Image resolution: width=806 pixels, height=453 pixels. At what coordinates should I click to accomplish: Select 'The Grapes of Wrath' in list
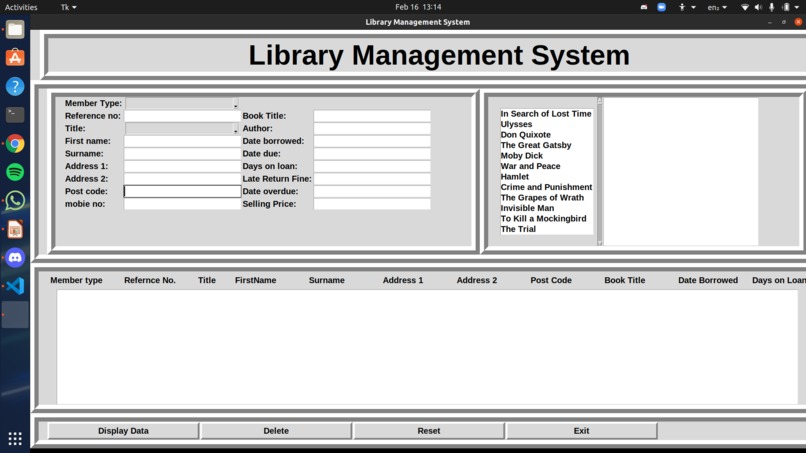(x=542, y=197)
